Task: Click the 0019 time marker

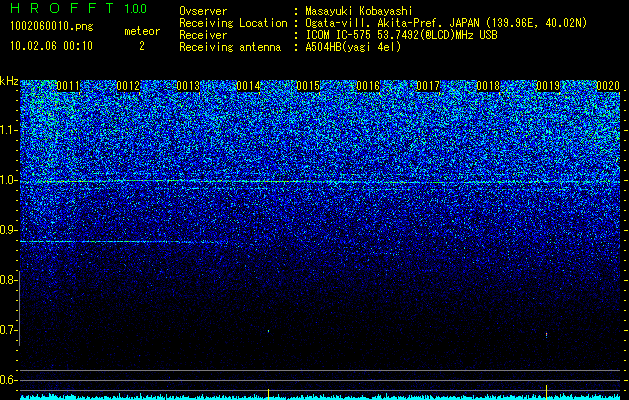Action: [548, 86]
